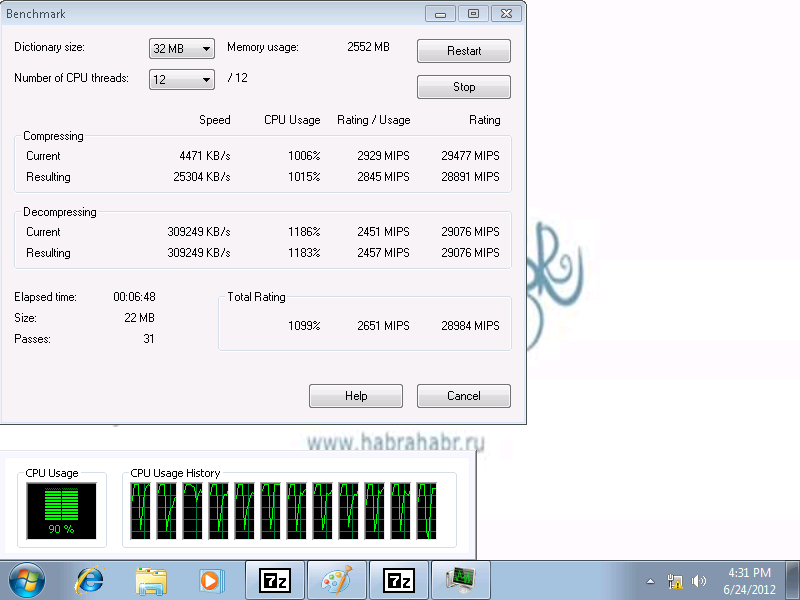Open the Windows Explorer folder icon
The width and height of the screenshot is (800, 600).
pos(151,581)
